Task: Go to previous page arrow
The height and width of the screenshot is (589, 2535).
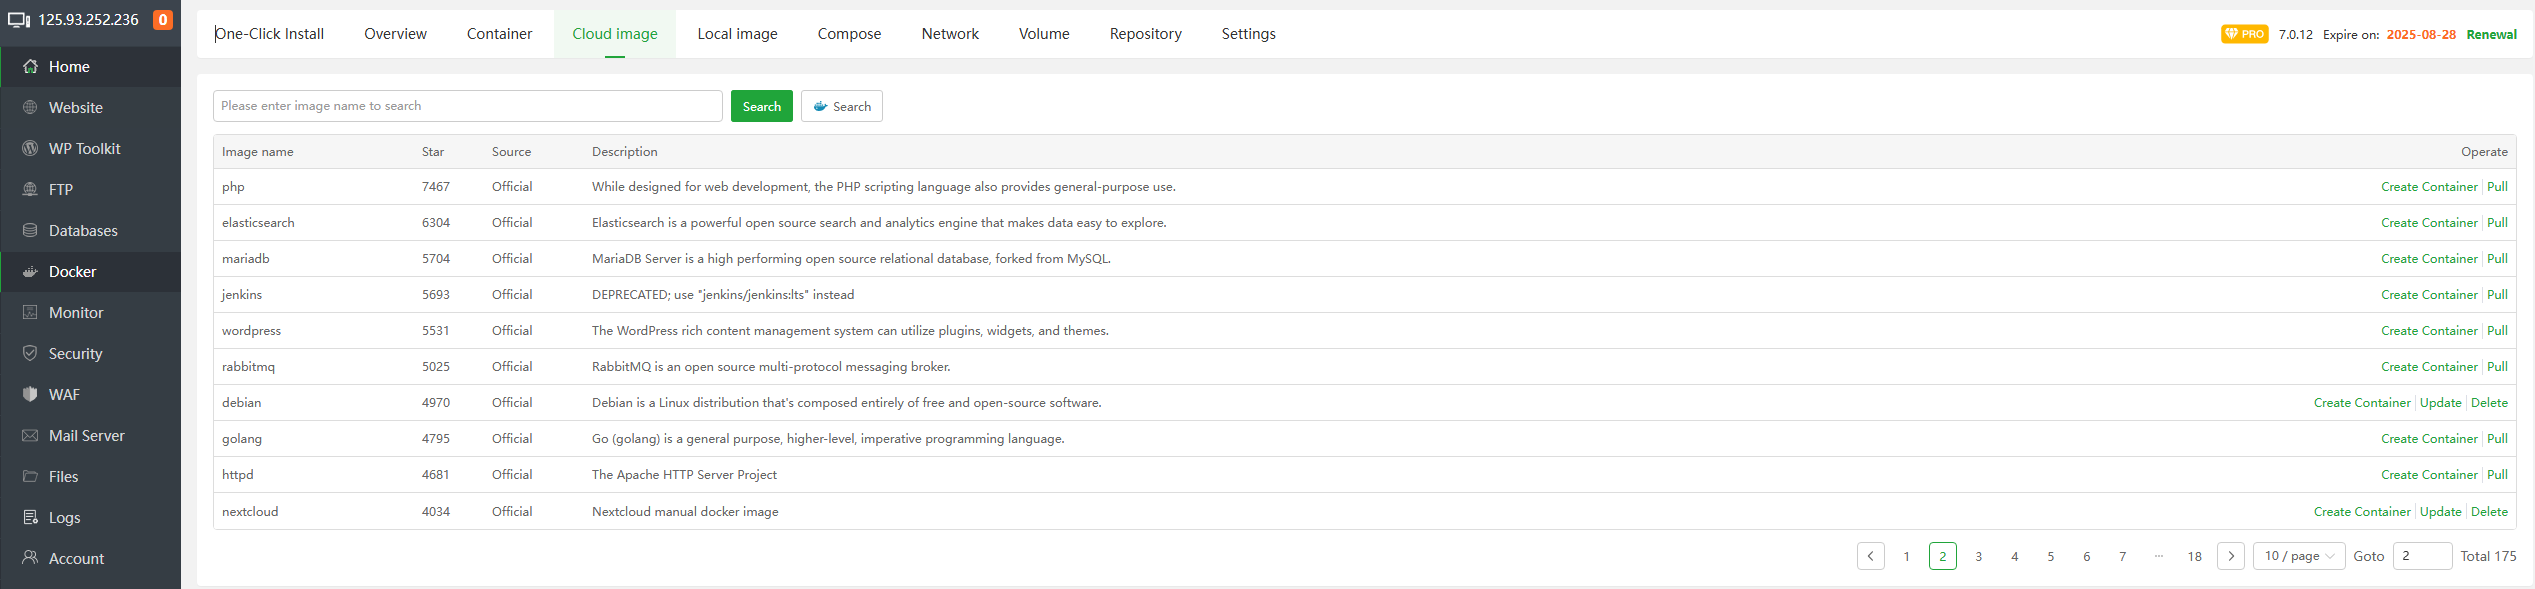Action: (1870, 556)
